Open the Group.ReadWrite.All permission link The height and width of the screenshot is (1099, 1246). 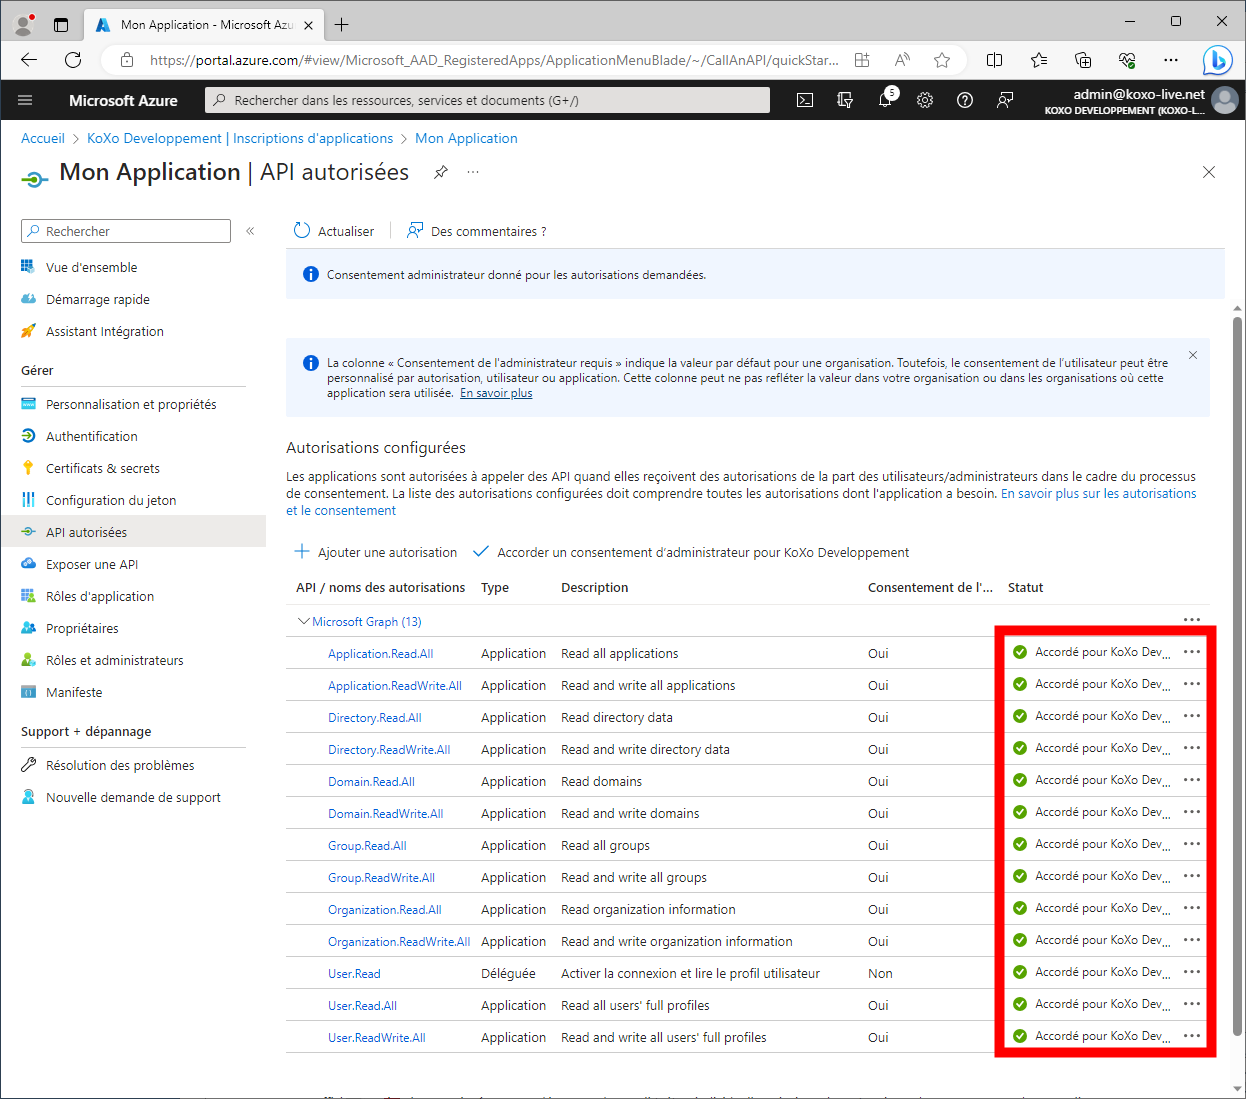point(381,878)
